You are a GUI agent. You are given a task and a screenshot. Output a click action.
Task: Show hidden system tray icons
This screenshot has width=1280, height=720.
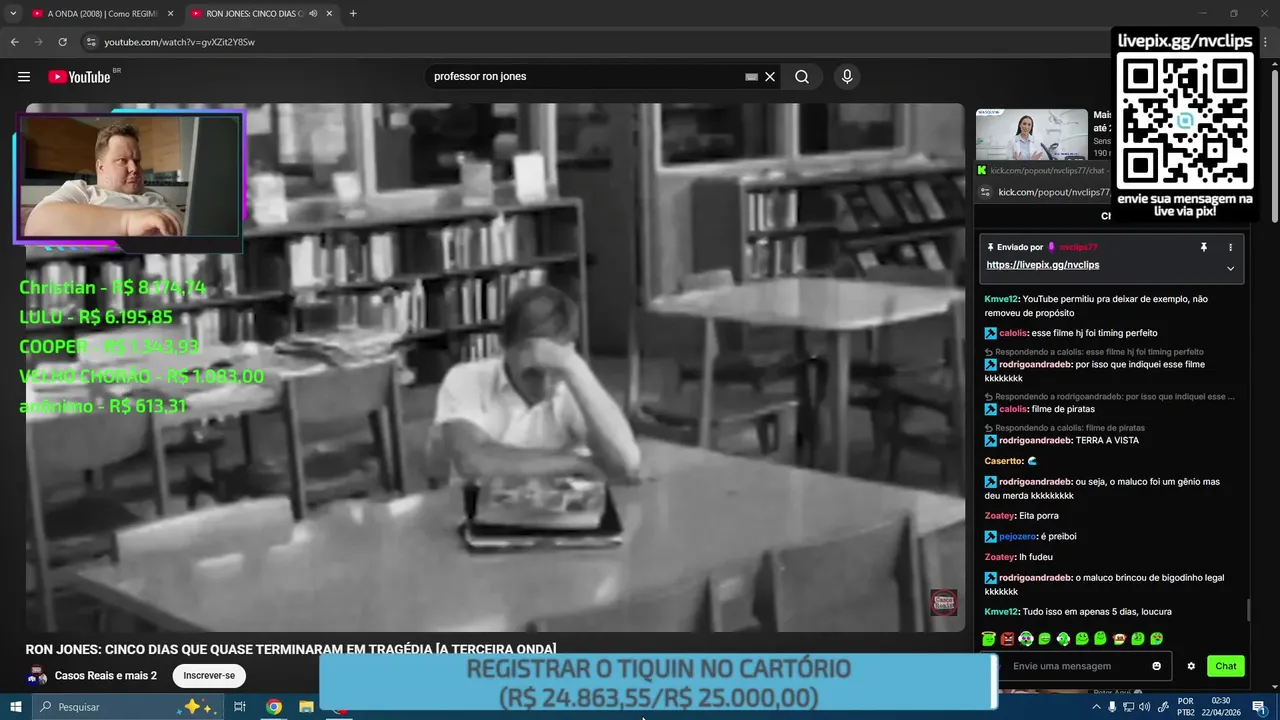[x=1096, y=707]
